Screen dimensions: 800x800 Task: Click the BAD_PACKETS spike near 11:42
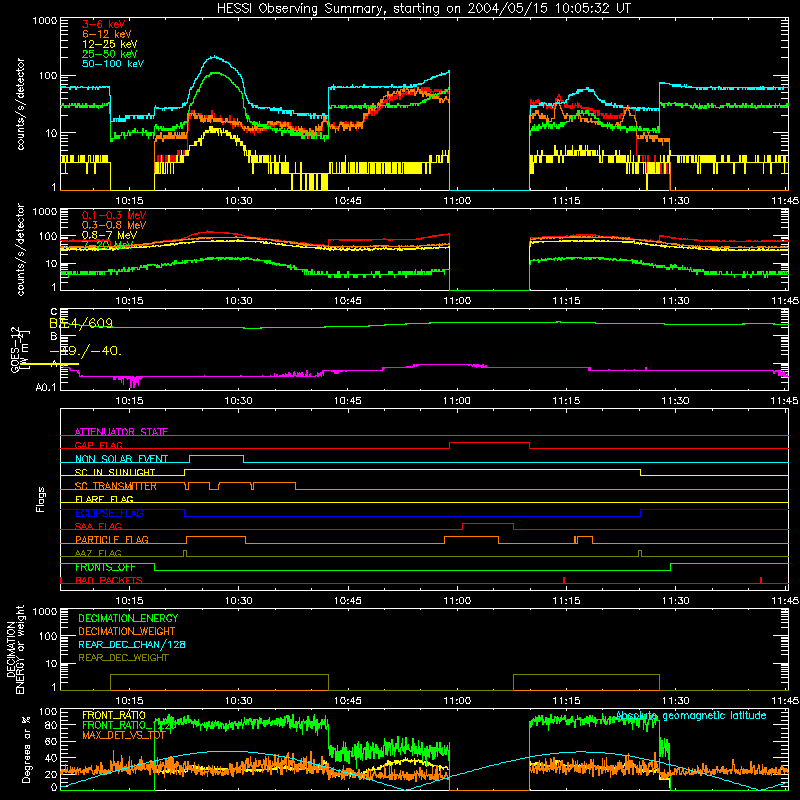[761, 580]
